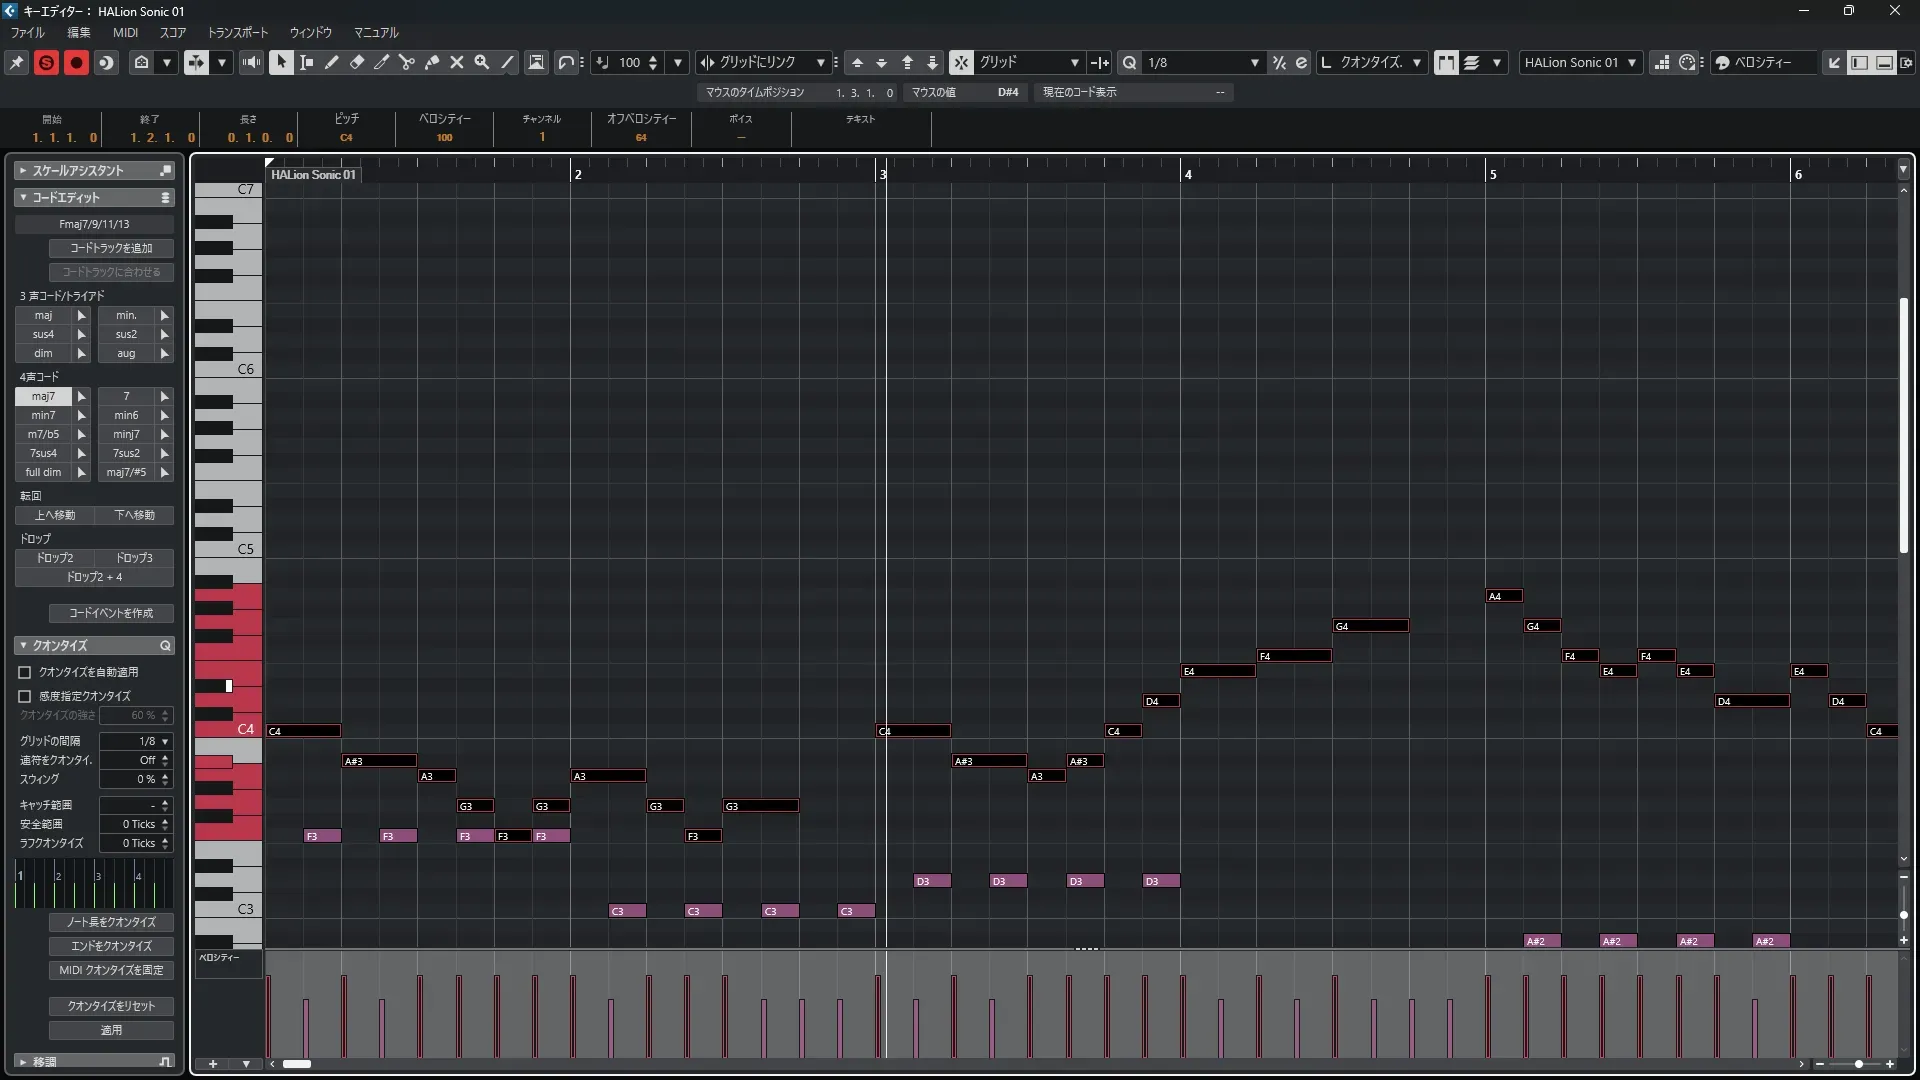
Task: Select the maj7 chord button
Action: pyautogui.click(x=43, y=396)
